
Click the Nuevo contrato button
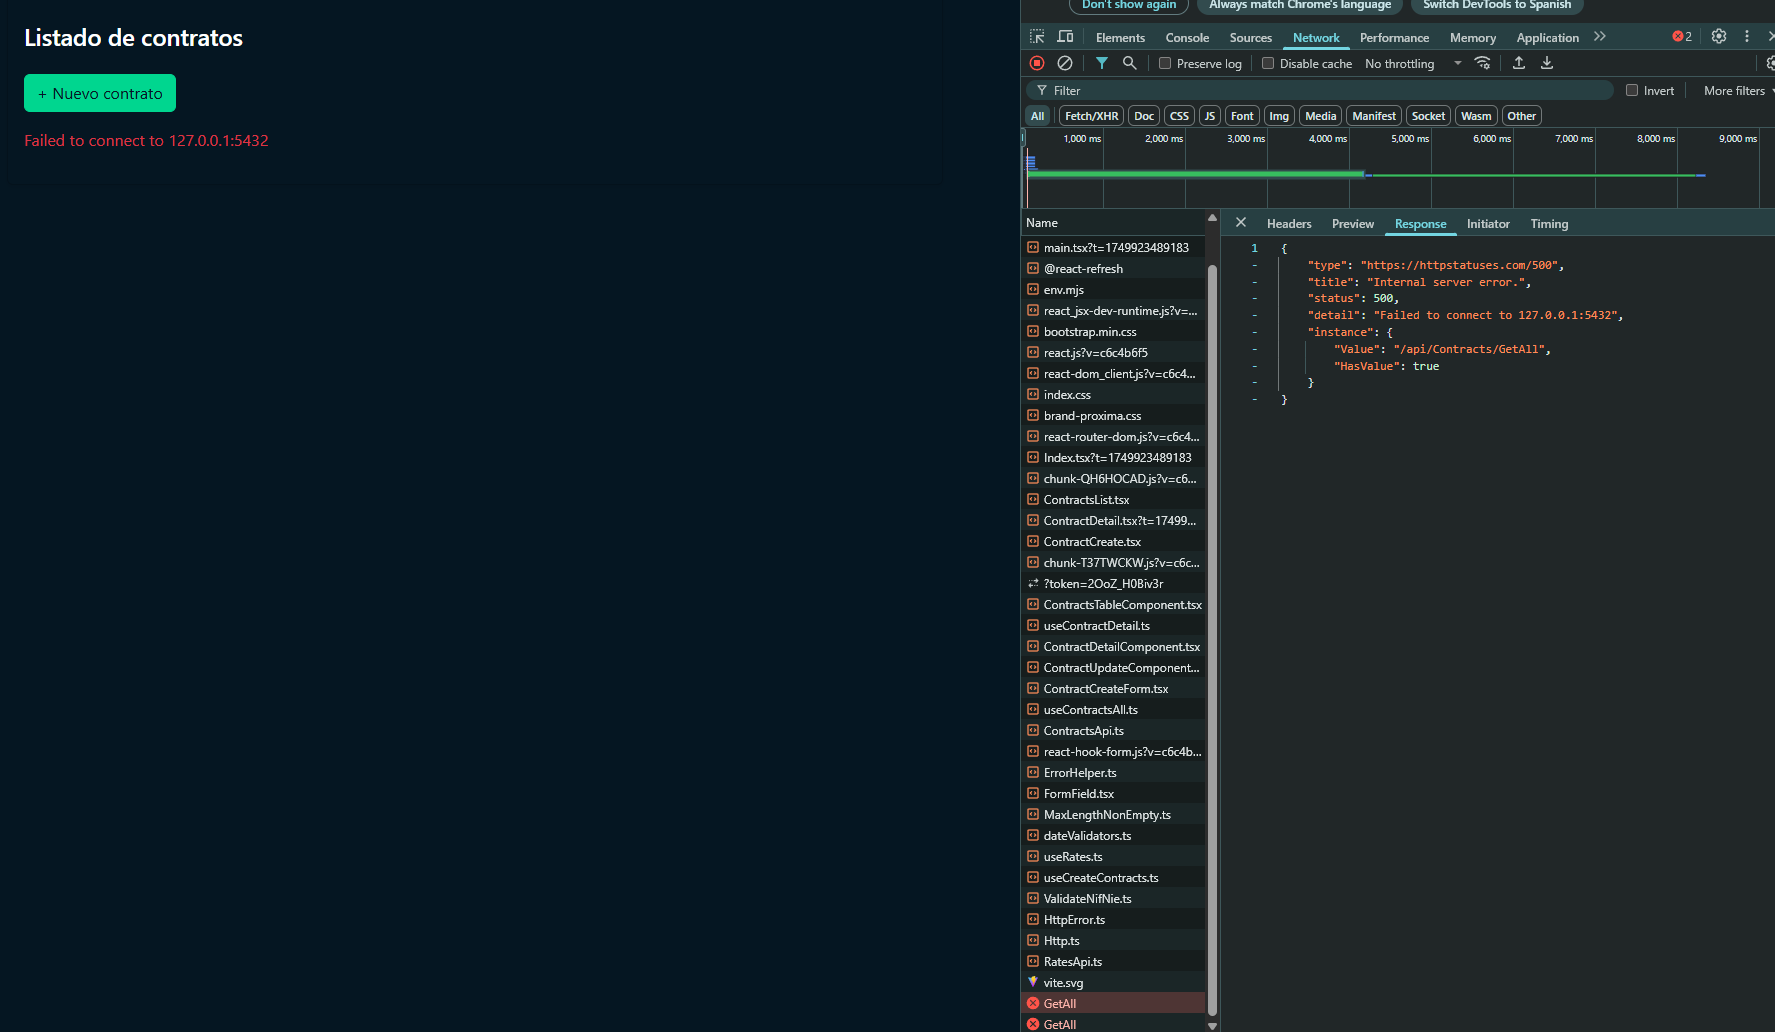(x=100, y=93)
